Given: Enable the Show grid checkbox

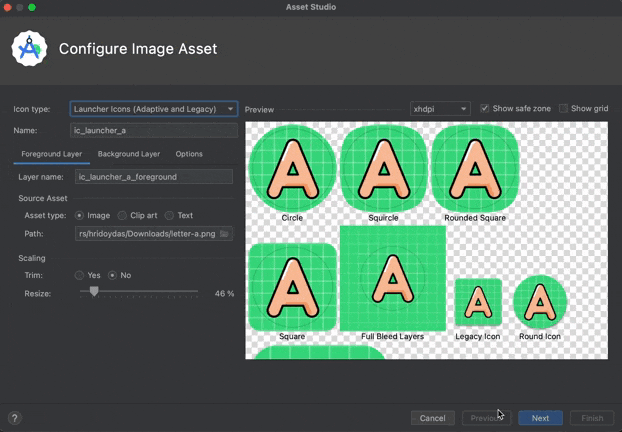Looking at the screenshot, I should click(563, 108).
